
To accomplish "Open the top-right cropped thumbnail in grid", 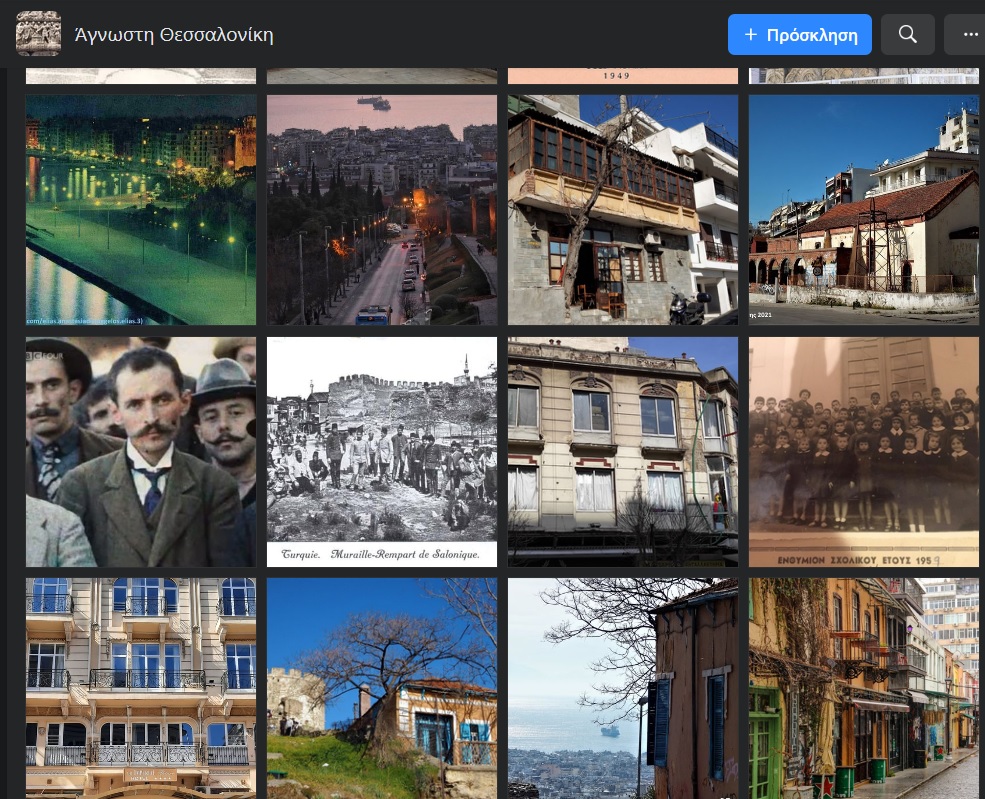I will point(864,76).
